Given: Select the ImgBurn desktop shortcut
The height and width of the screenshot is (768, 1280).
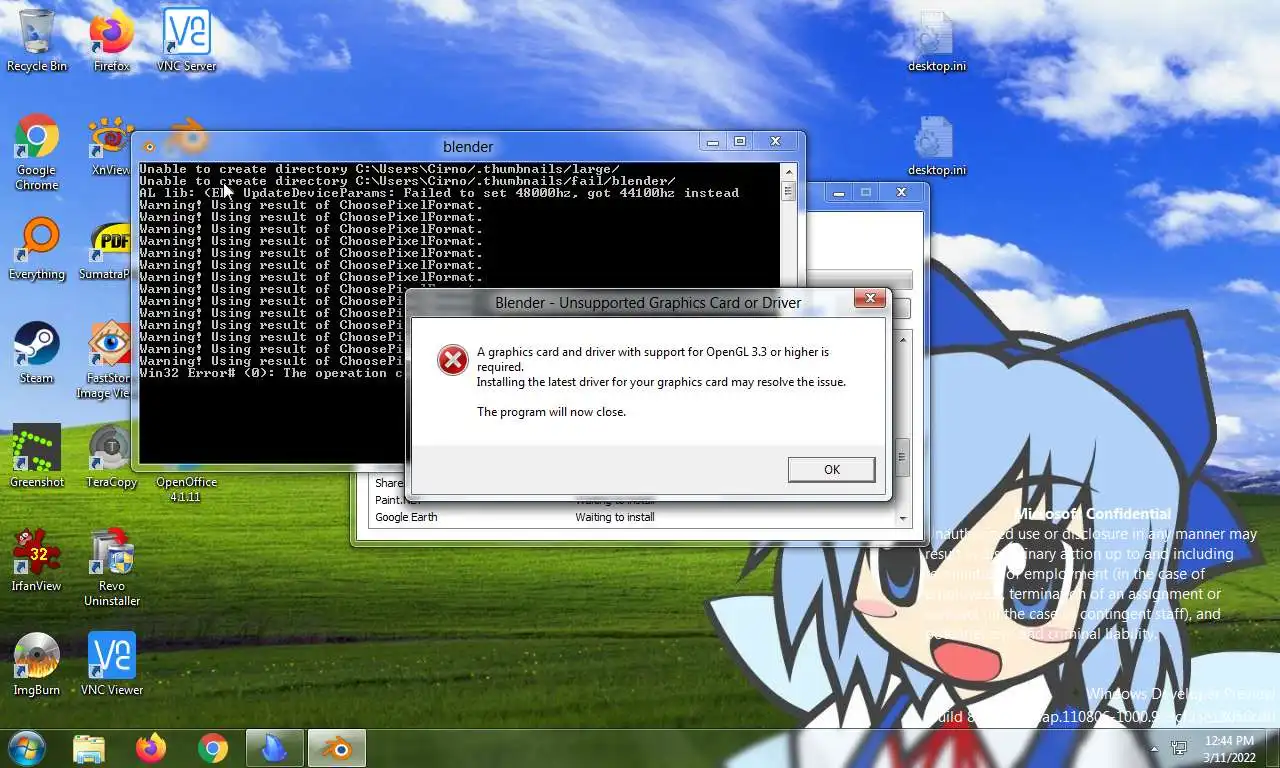Looking at the screenshot, I should click(x=37, y=665).
